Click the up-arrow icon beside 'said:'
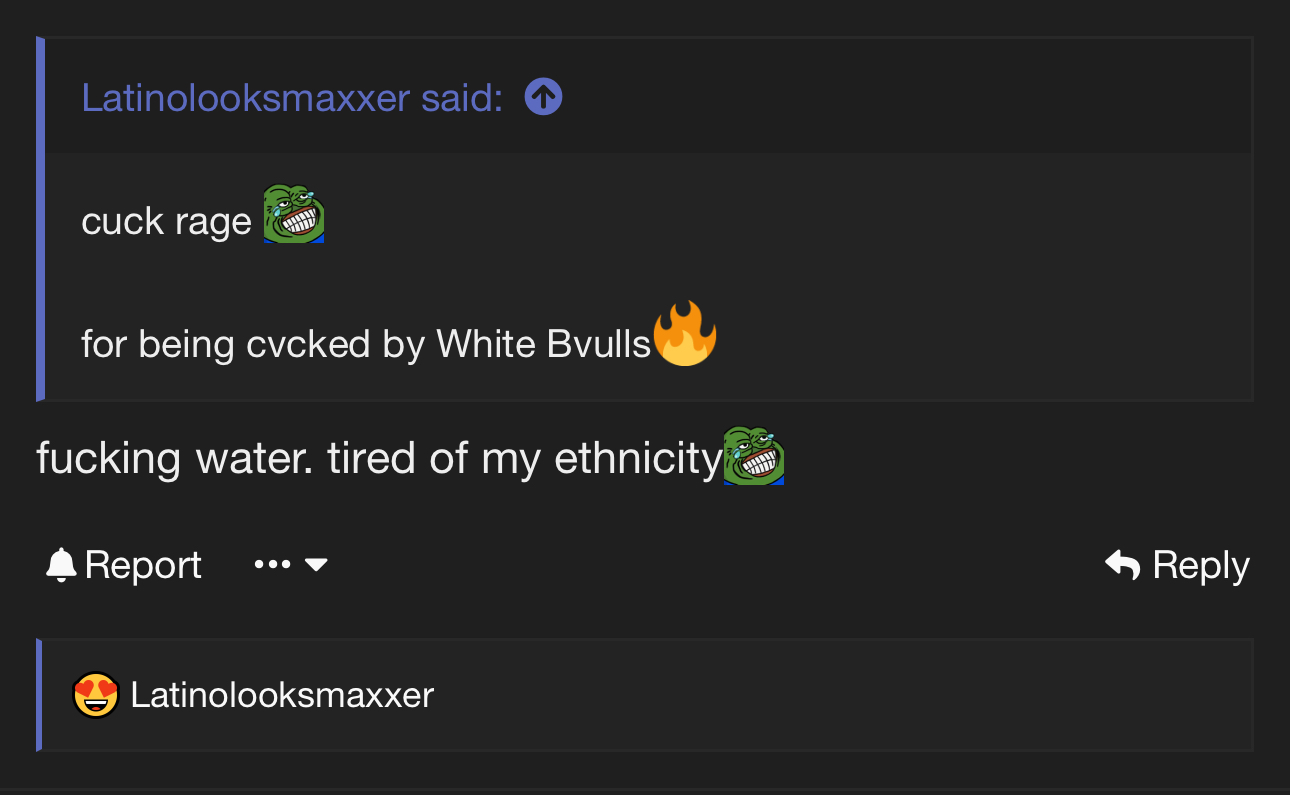1290x795 pixels. [543, 97]
